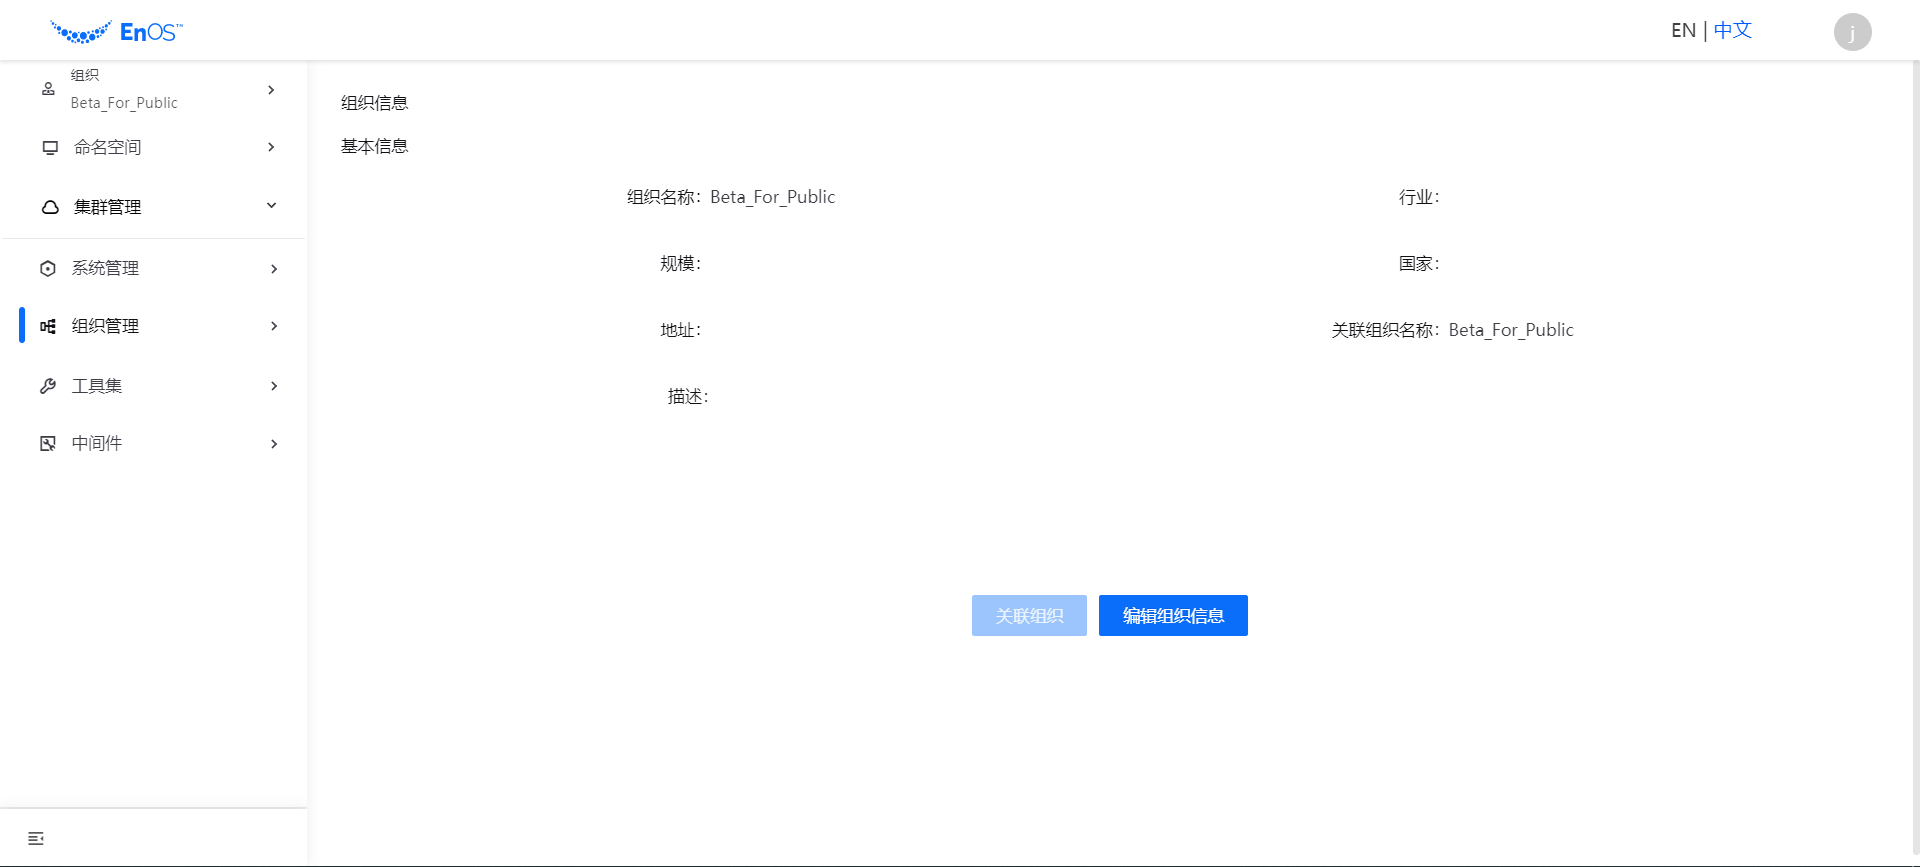Click the 关联组织 button
This screenshot has width=1920, height=867.
click(x=1029, y=616)
